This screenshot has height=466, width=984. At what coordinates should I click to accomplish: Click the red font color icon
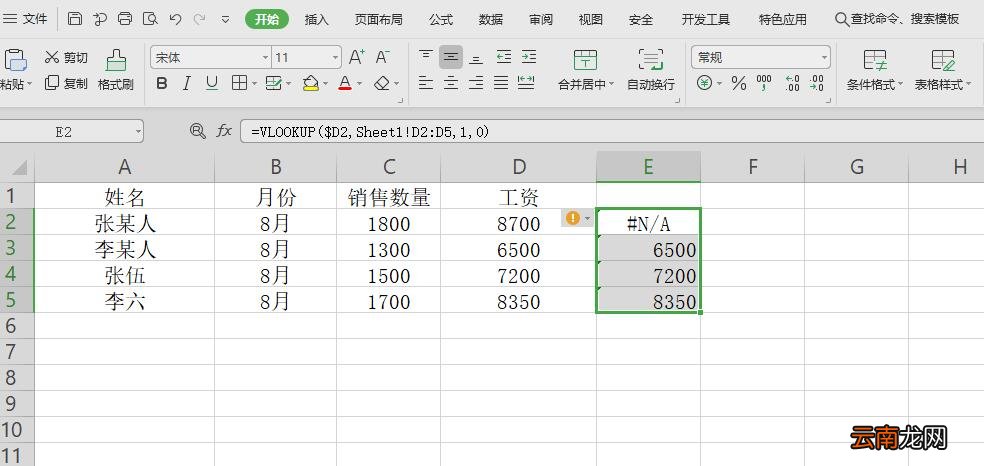(x=345, y=83)
